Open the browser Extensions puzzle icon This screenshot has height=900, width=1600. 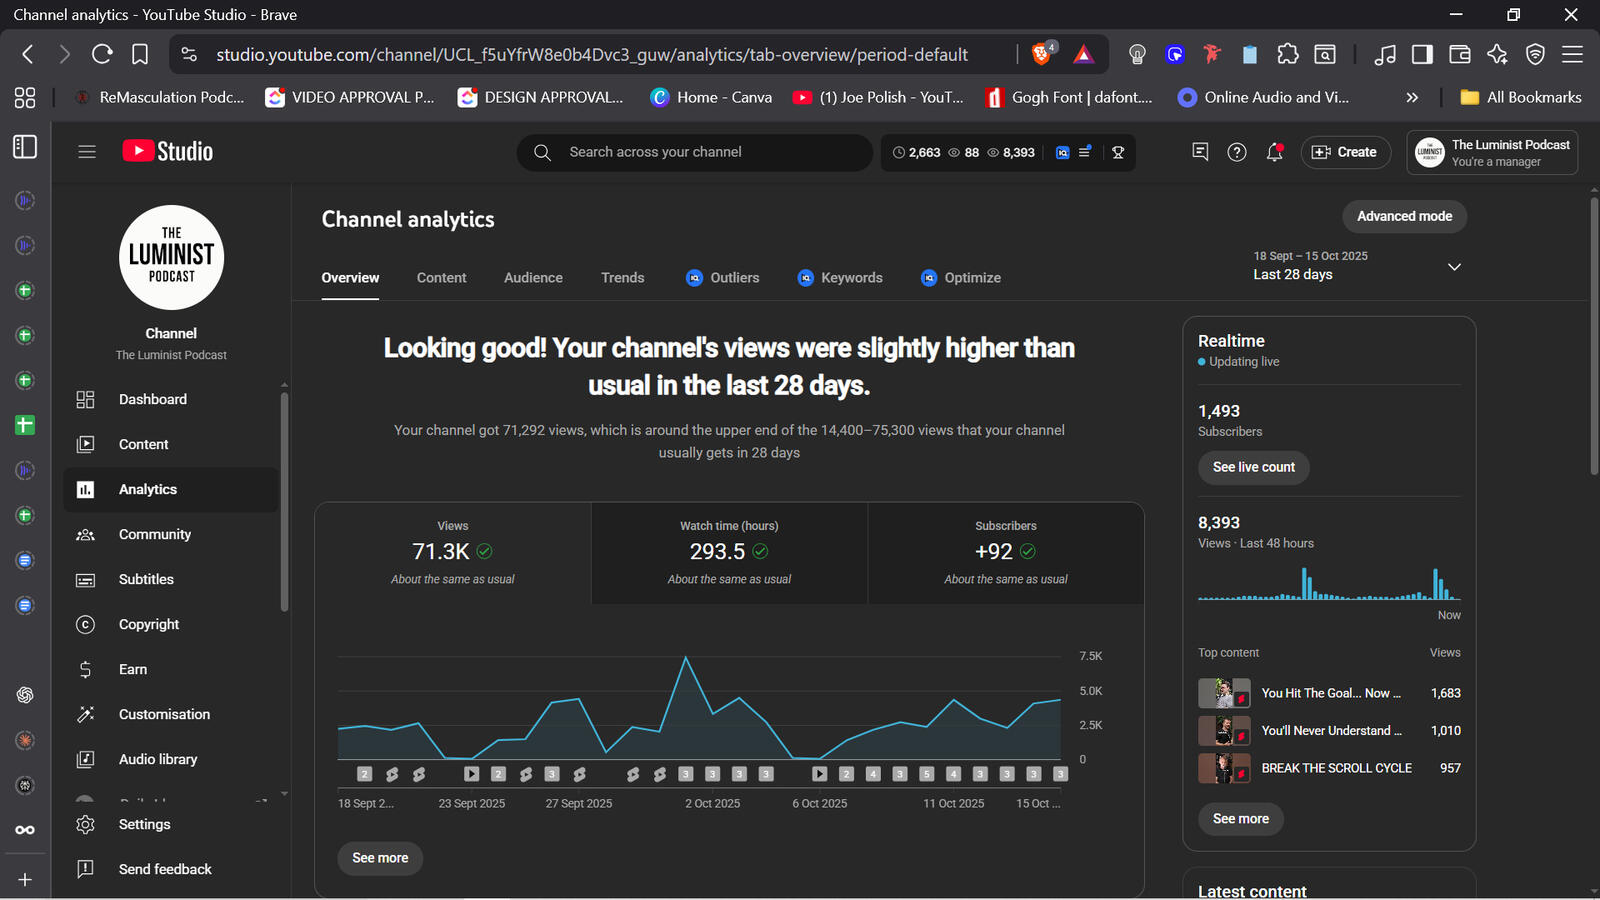1288,54
